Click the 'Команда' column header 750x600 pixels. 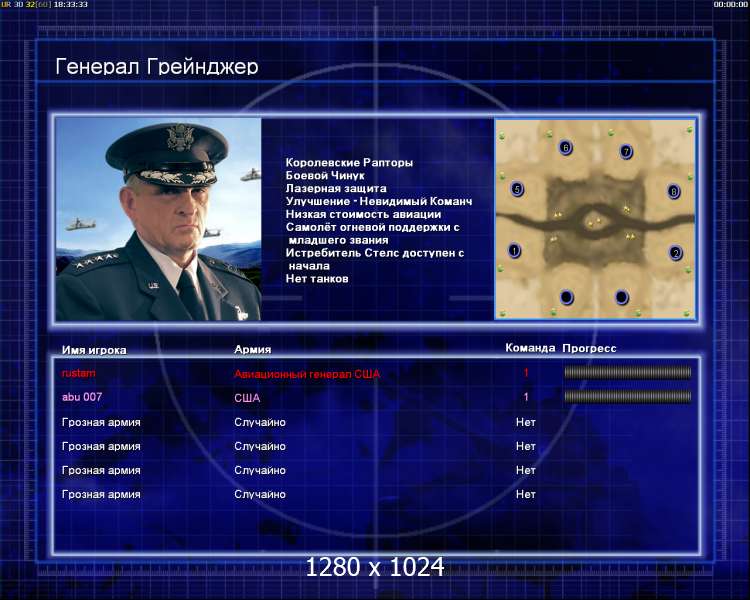[x=530, y=348]
